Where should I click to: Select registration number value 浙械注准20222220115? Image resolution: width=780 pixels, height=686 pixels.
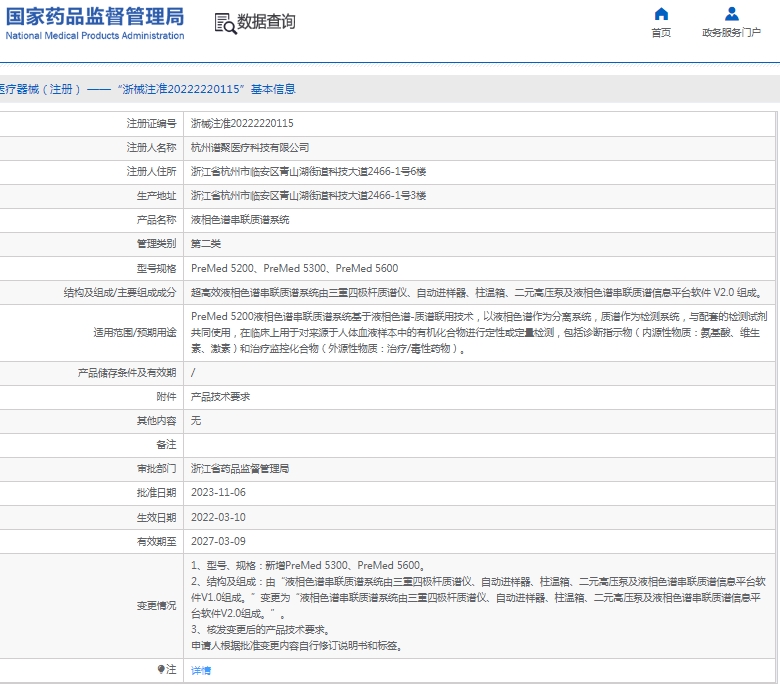click(242, 123)
